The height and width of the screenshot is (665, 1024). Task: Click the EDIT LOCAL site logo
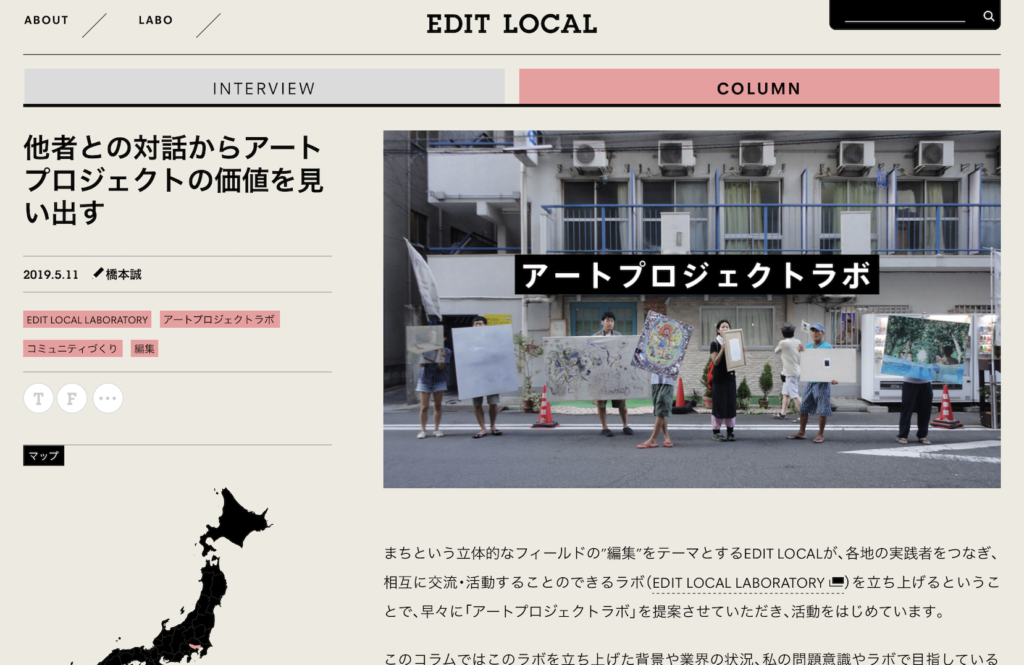511,23
